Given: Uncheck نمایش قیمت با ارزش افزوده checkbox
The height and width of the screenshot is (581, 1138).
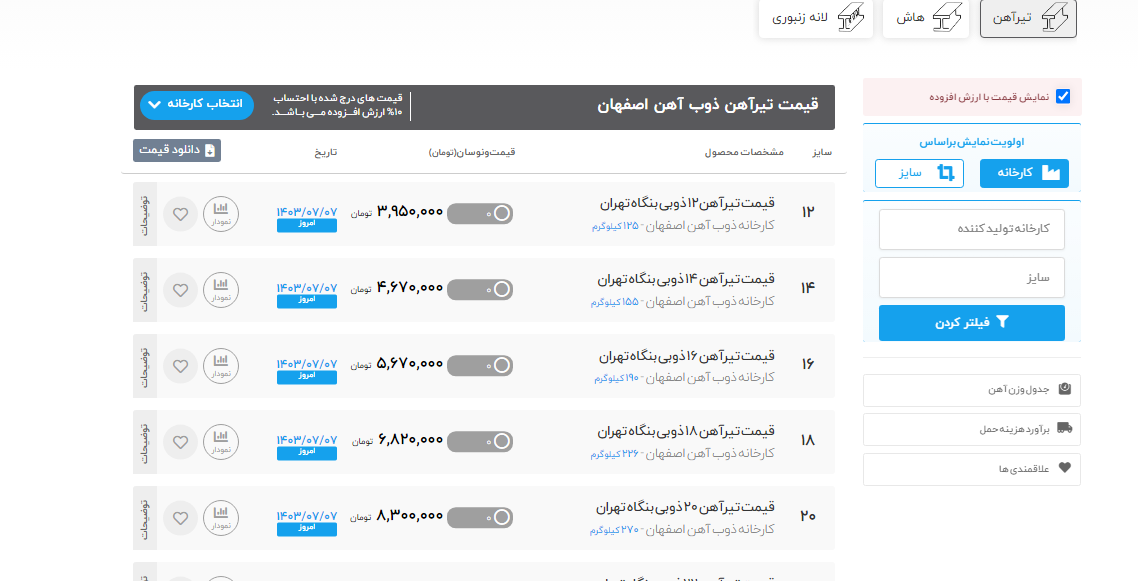Looking at the screenshot, I should coord(1063,97).
